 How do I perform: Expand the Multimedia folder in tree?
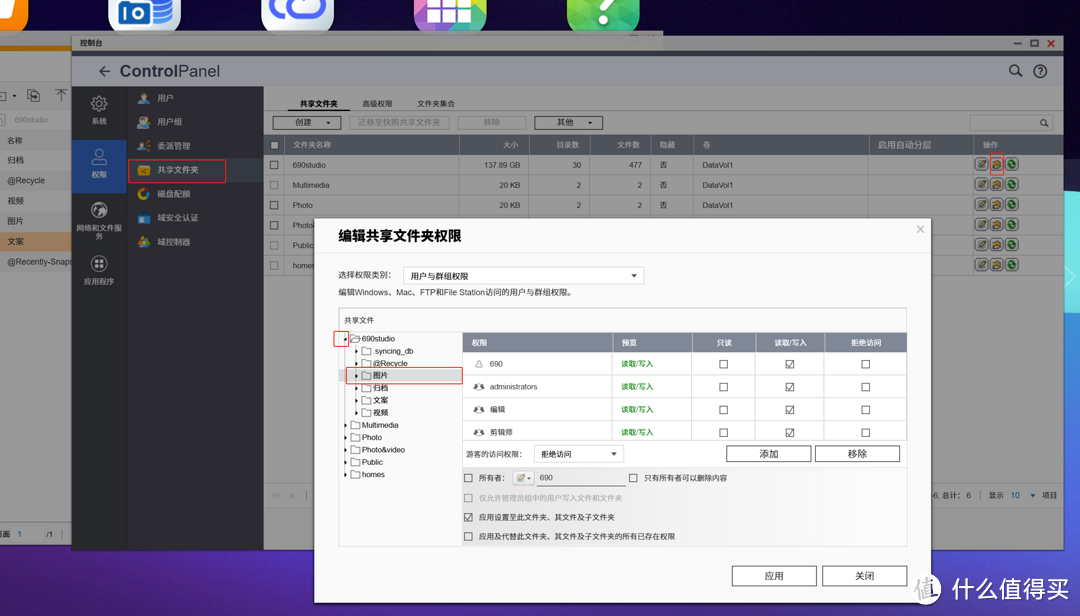pyautogui.click(x=346, y=425)
